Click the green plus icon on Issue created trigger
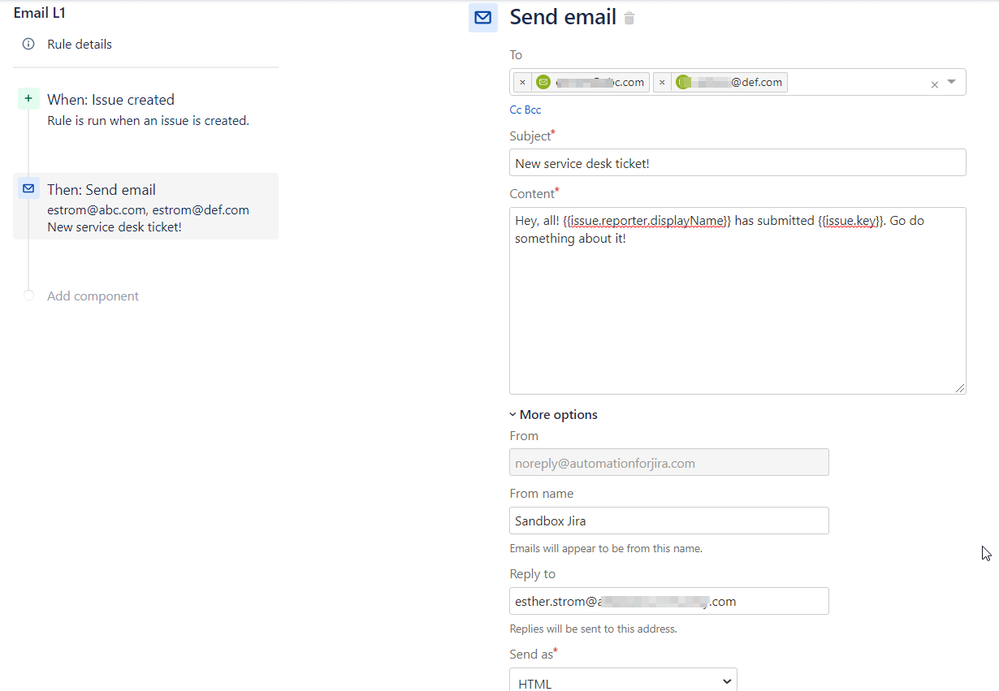Image resolution: width=999 pixels, height=691 pixels. coord(27,99)
